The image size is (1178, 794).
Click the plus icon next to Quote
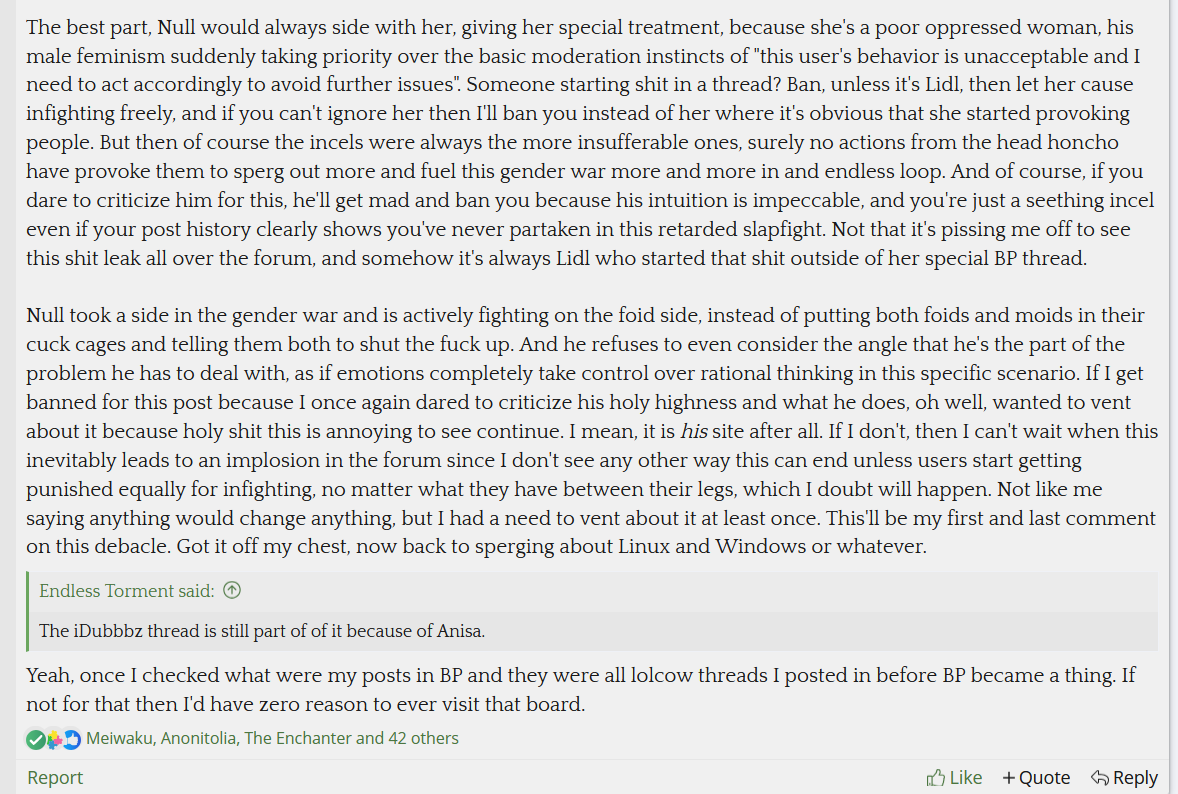click(1008, 778)
